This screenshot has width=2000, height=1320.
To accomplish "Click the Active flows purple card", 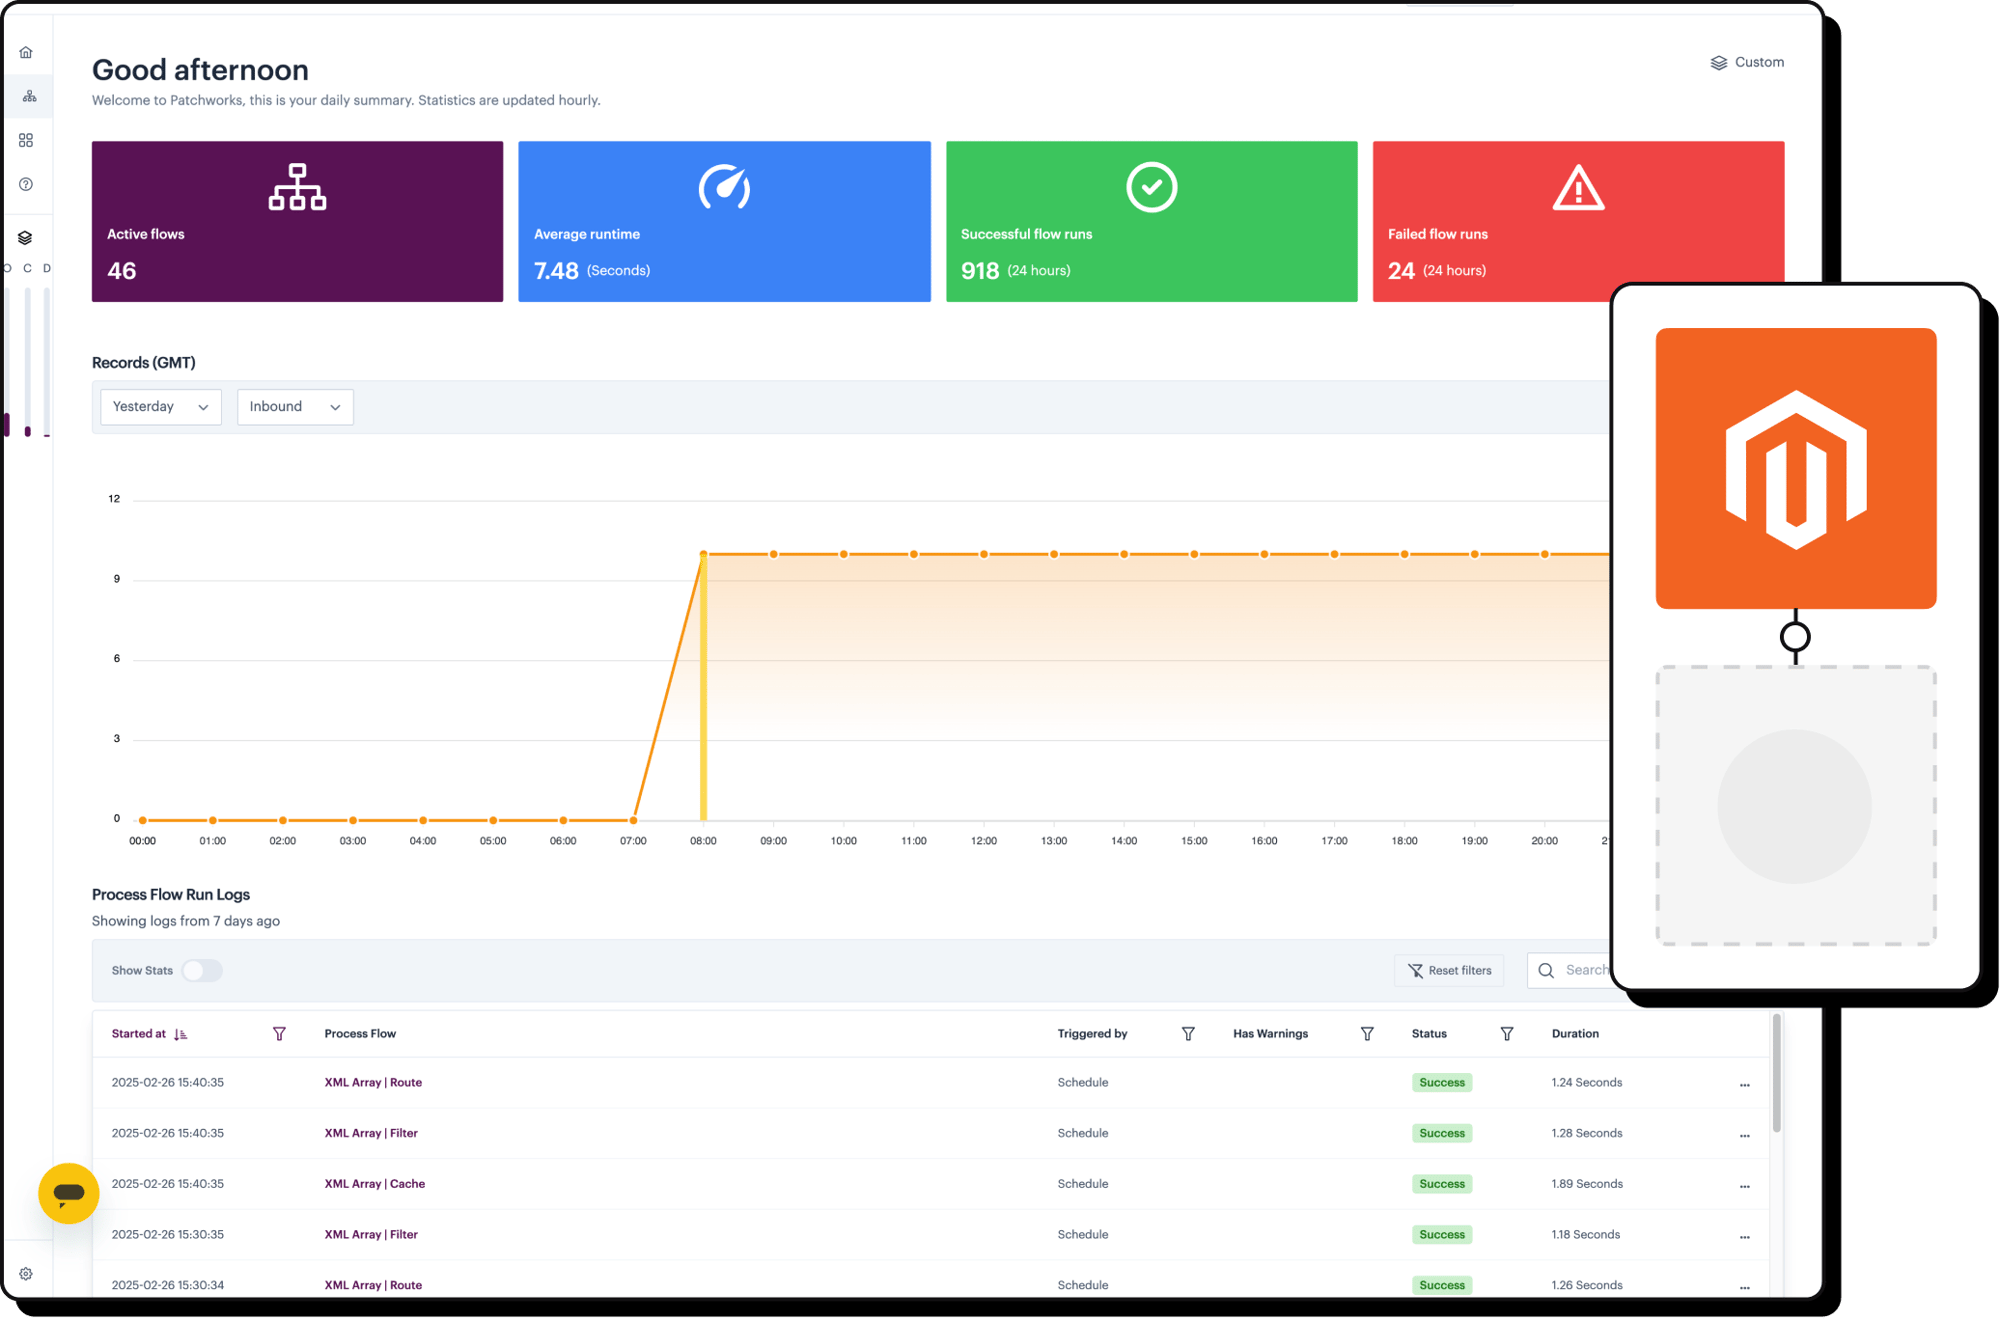I will tap(297, 221).
